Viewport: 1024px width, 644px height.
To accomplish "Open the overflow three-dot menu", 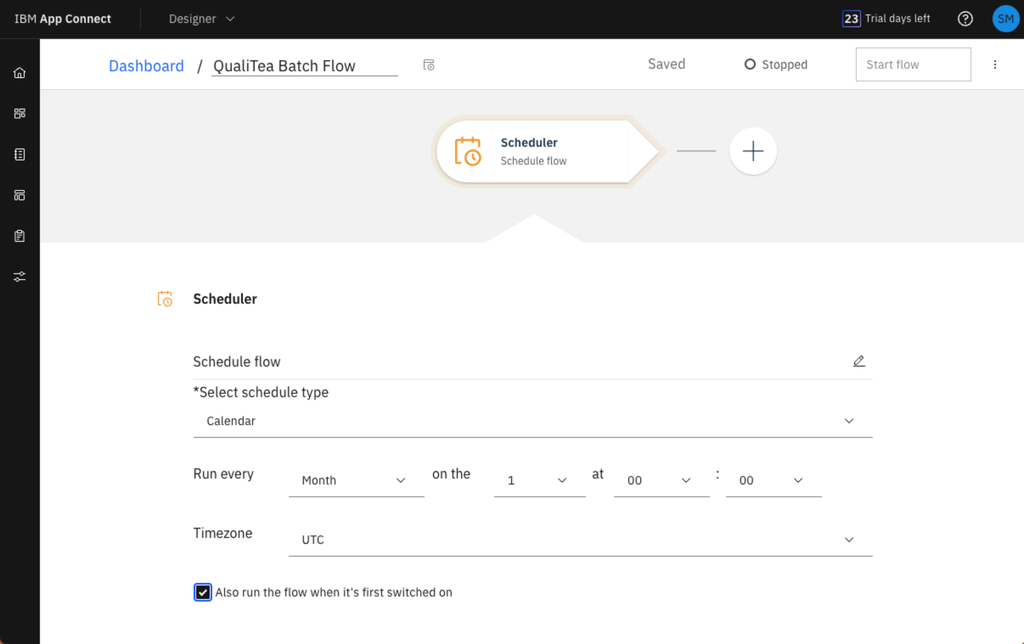I will [995, 64].
